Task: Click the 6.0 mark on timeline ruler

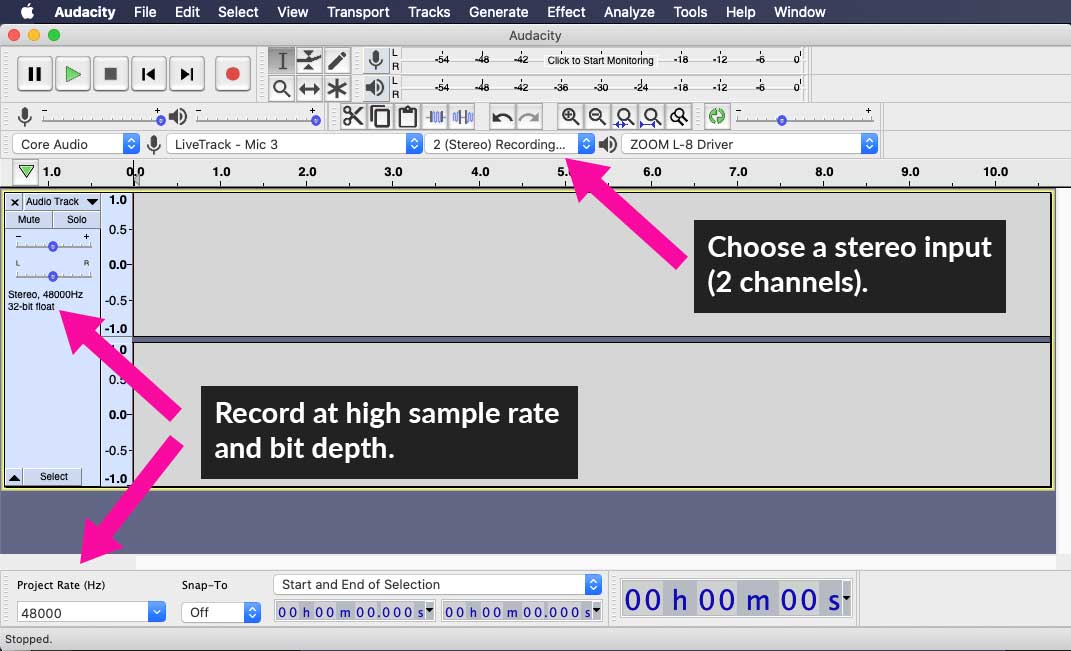Action: [x=652, y=171]
